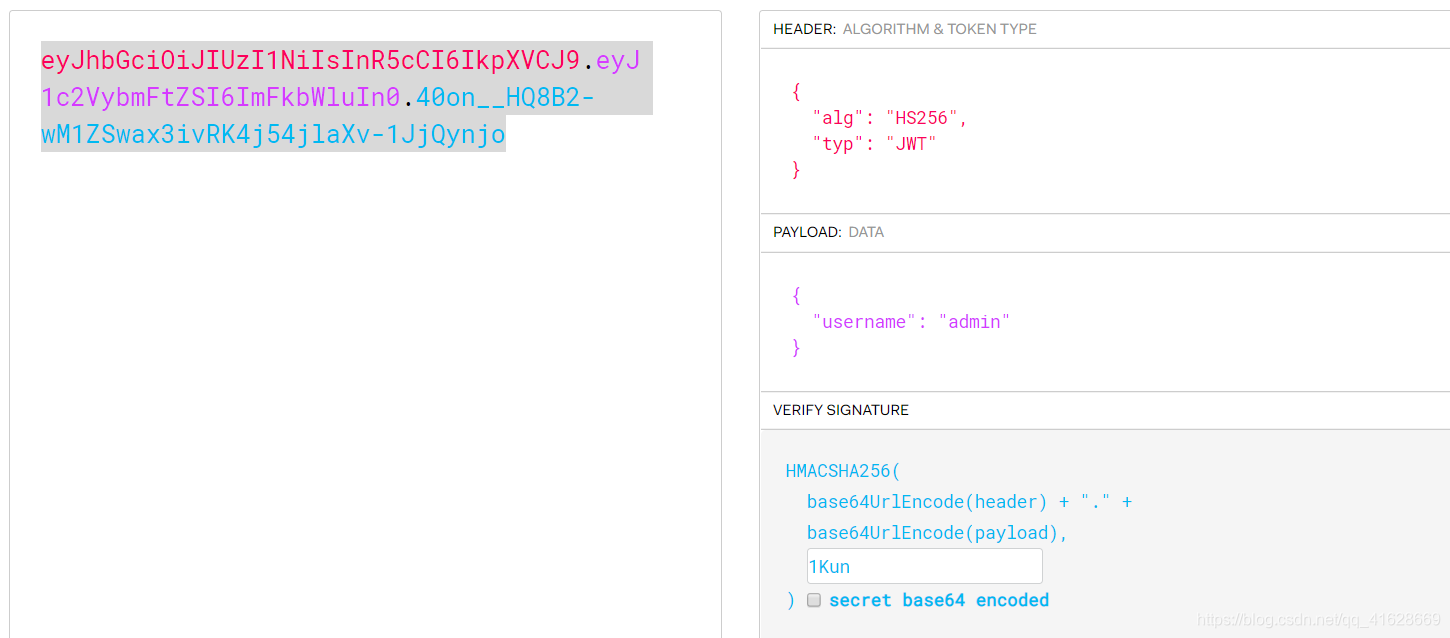Click the PAYLOAD: DATA section label
Screen dimensions: 1450x638
coord(828,232)
